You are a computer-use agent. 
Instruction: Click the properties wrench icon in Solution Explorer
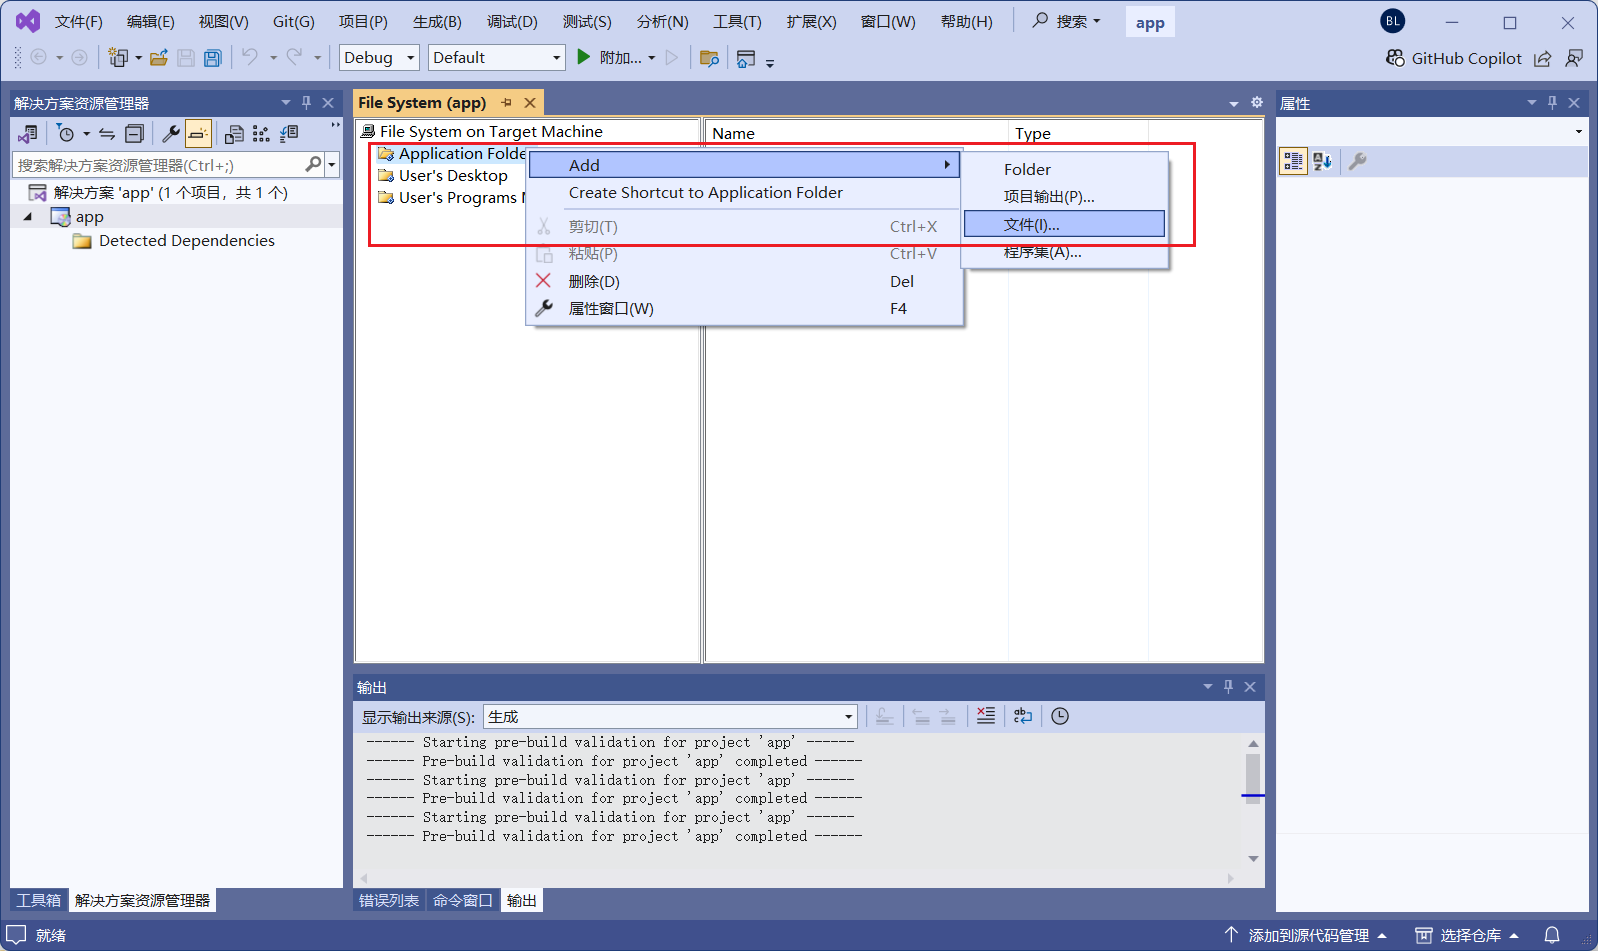click(x=171, y=133)
